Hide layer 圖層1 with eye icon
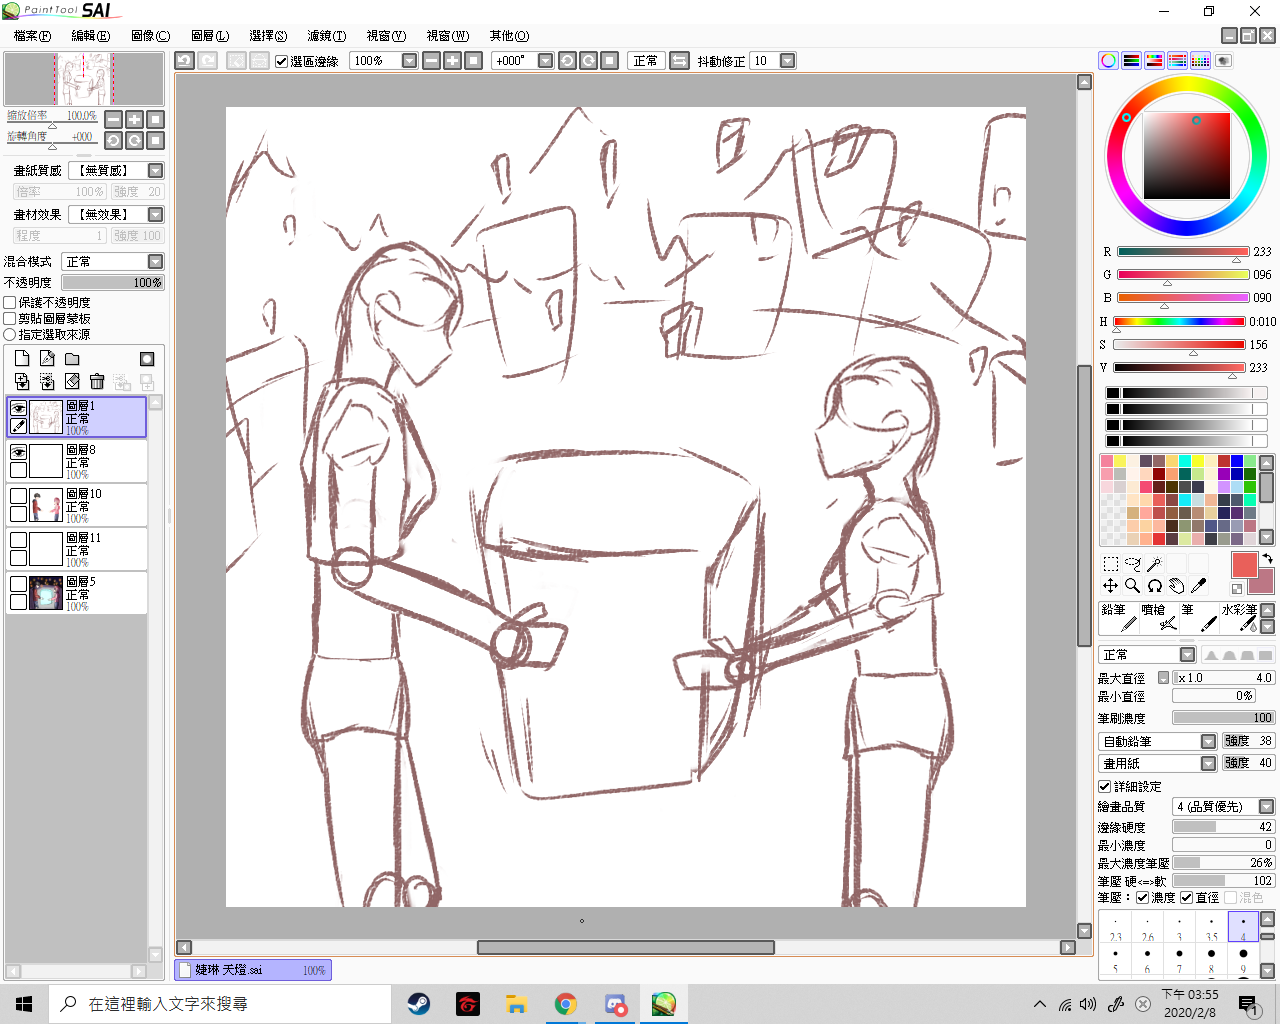This screenshot has width=1280, height=1024. 18,408
